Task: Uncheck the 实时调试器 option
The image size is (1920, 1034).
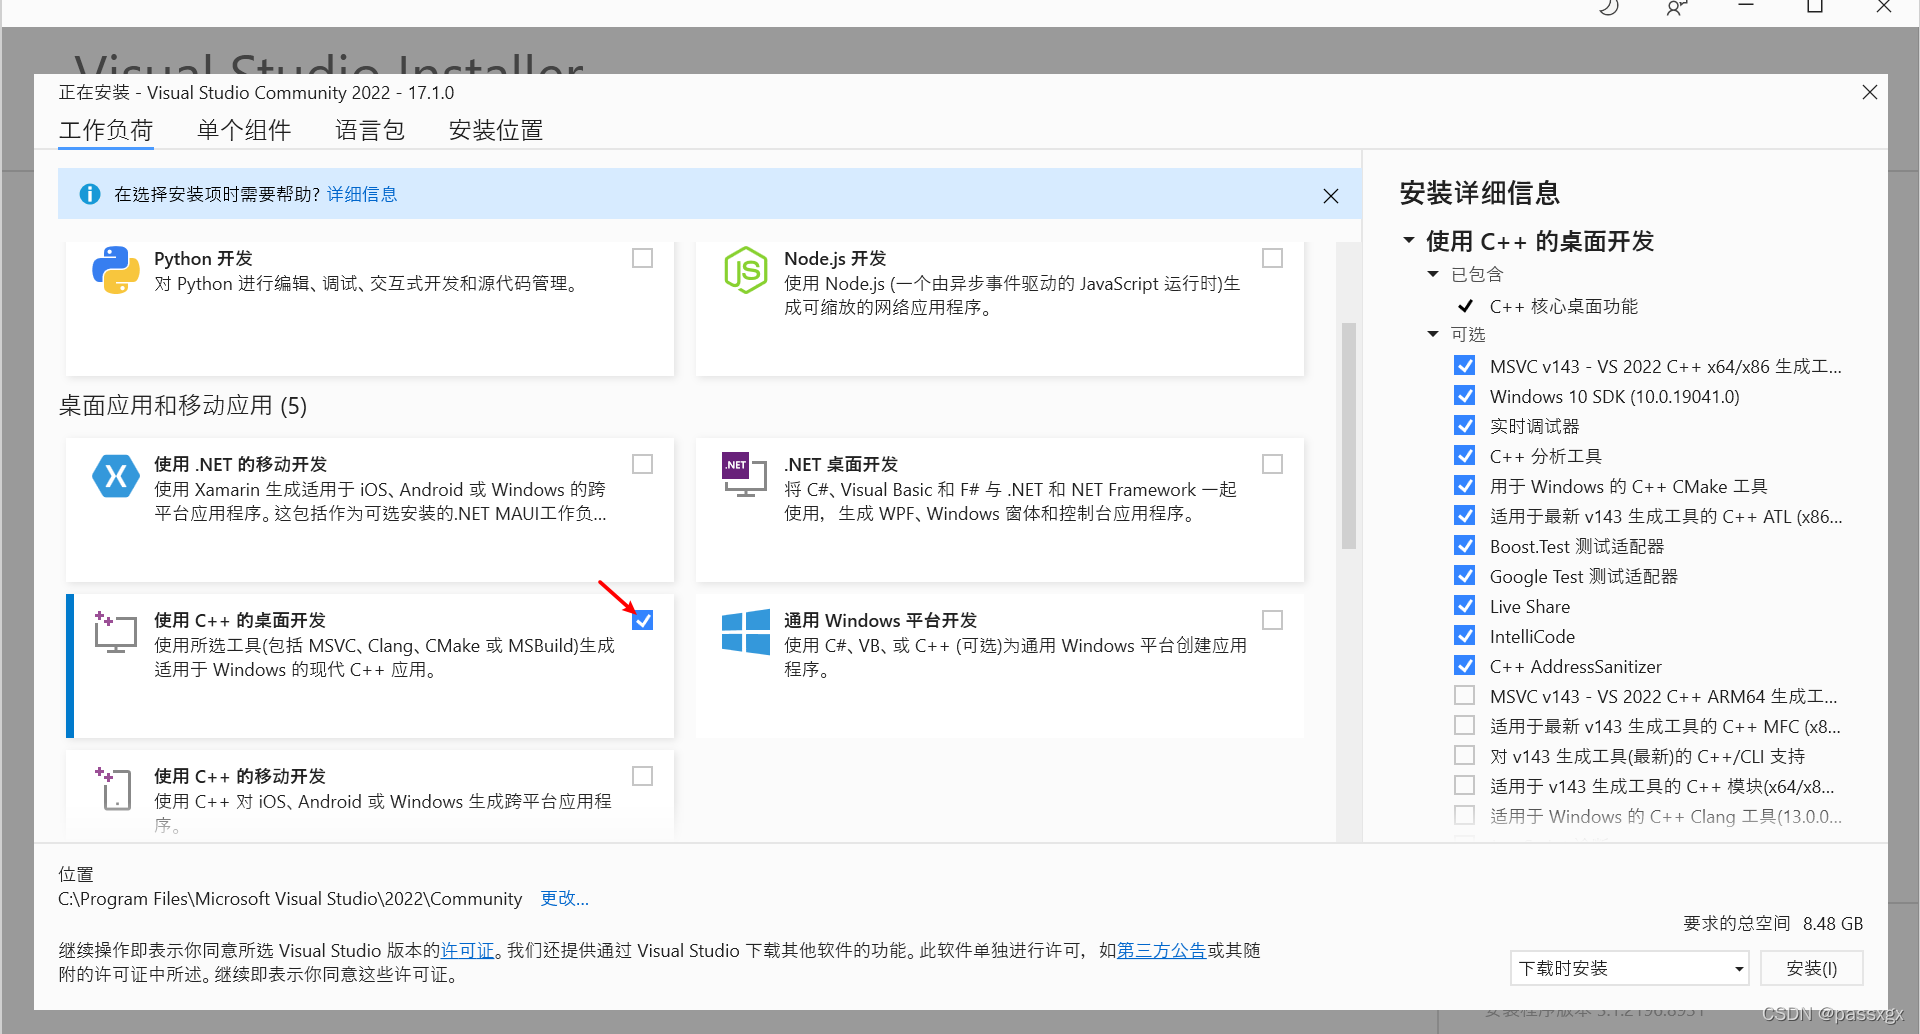Action: click(1465, 426)
